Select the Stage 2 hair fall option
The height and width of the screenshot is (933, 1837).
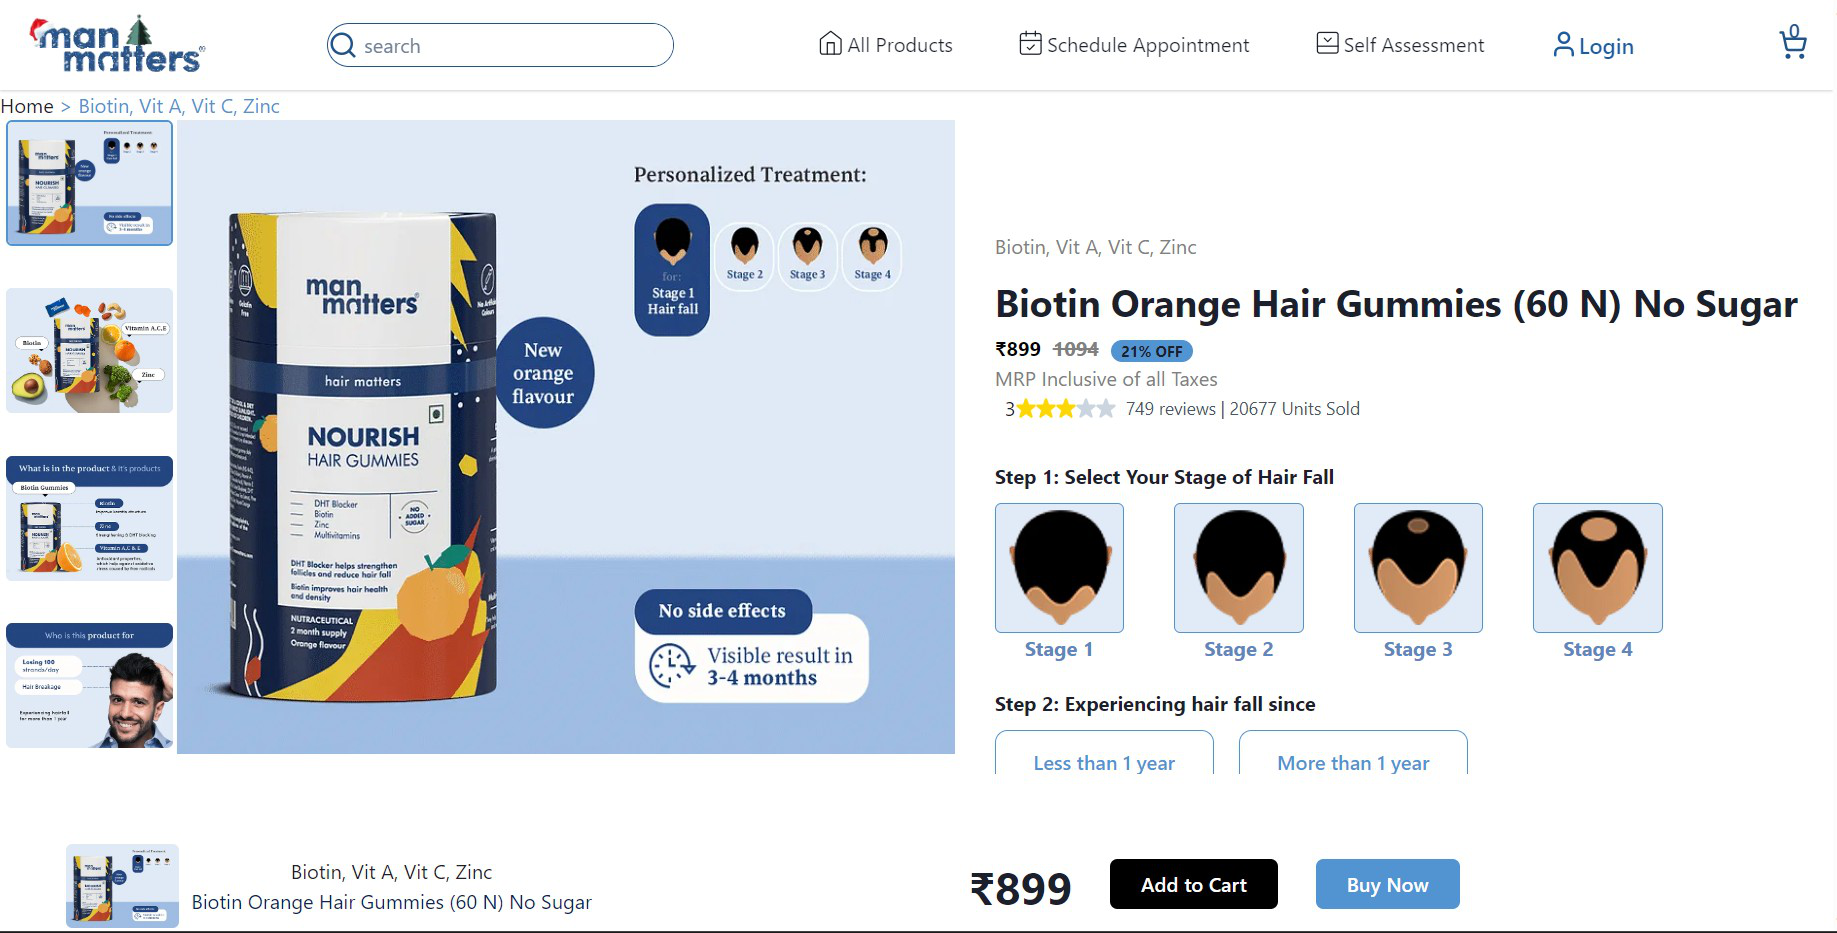[1238, 568]
